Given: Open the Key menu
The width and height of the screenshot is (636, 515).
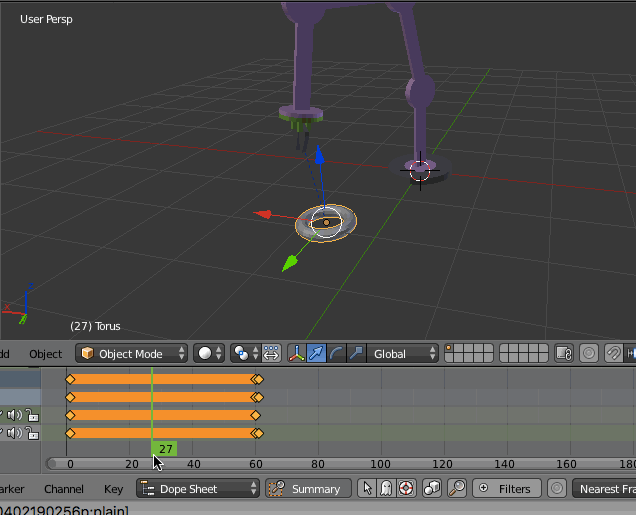Looking at the screenshot, I should 113,489.
